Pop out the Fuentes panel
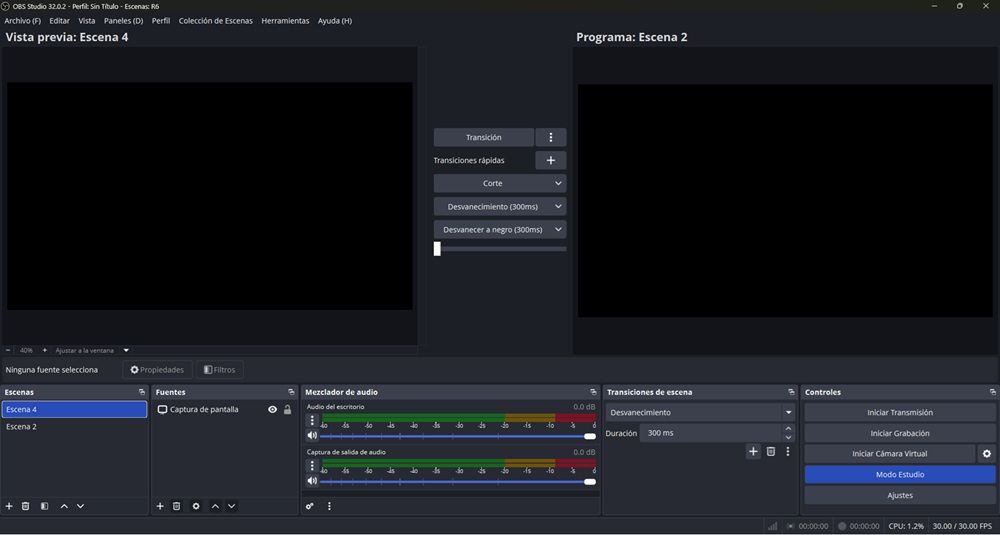 291,392
